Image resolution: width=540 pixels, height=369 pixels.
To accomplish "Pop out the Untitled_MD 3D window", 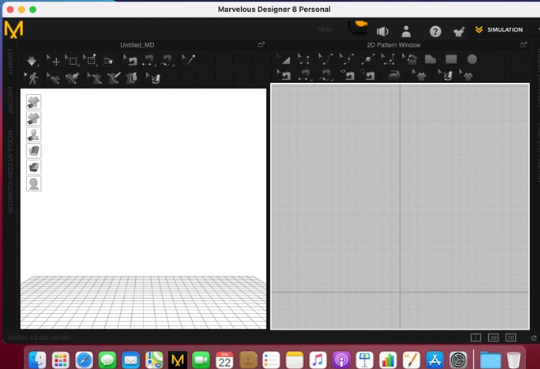I will click(x=261, y=45).
